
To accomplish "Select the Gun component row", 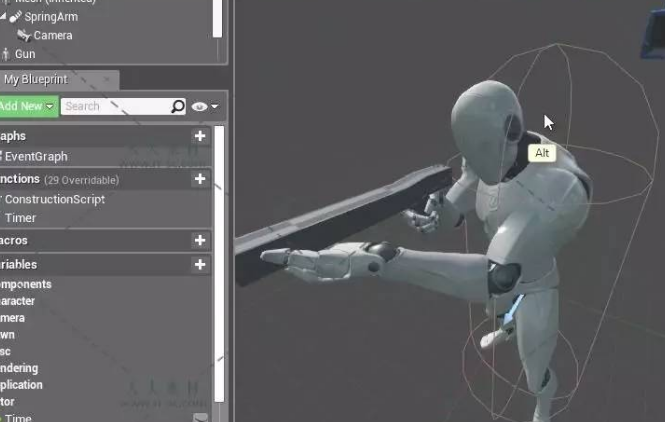I will click(108, 54).
